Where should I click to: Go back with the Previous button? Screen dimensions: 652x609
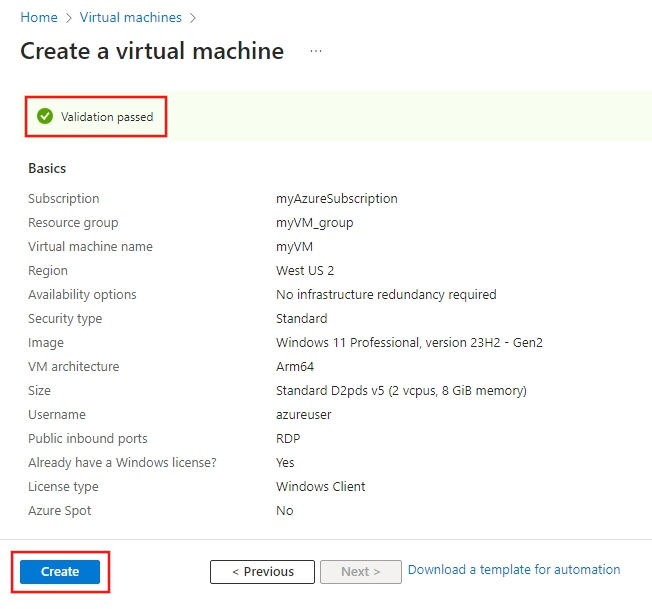coord(262,572)
